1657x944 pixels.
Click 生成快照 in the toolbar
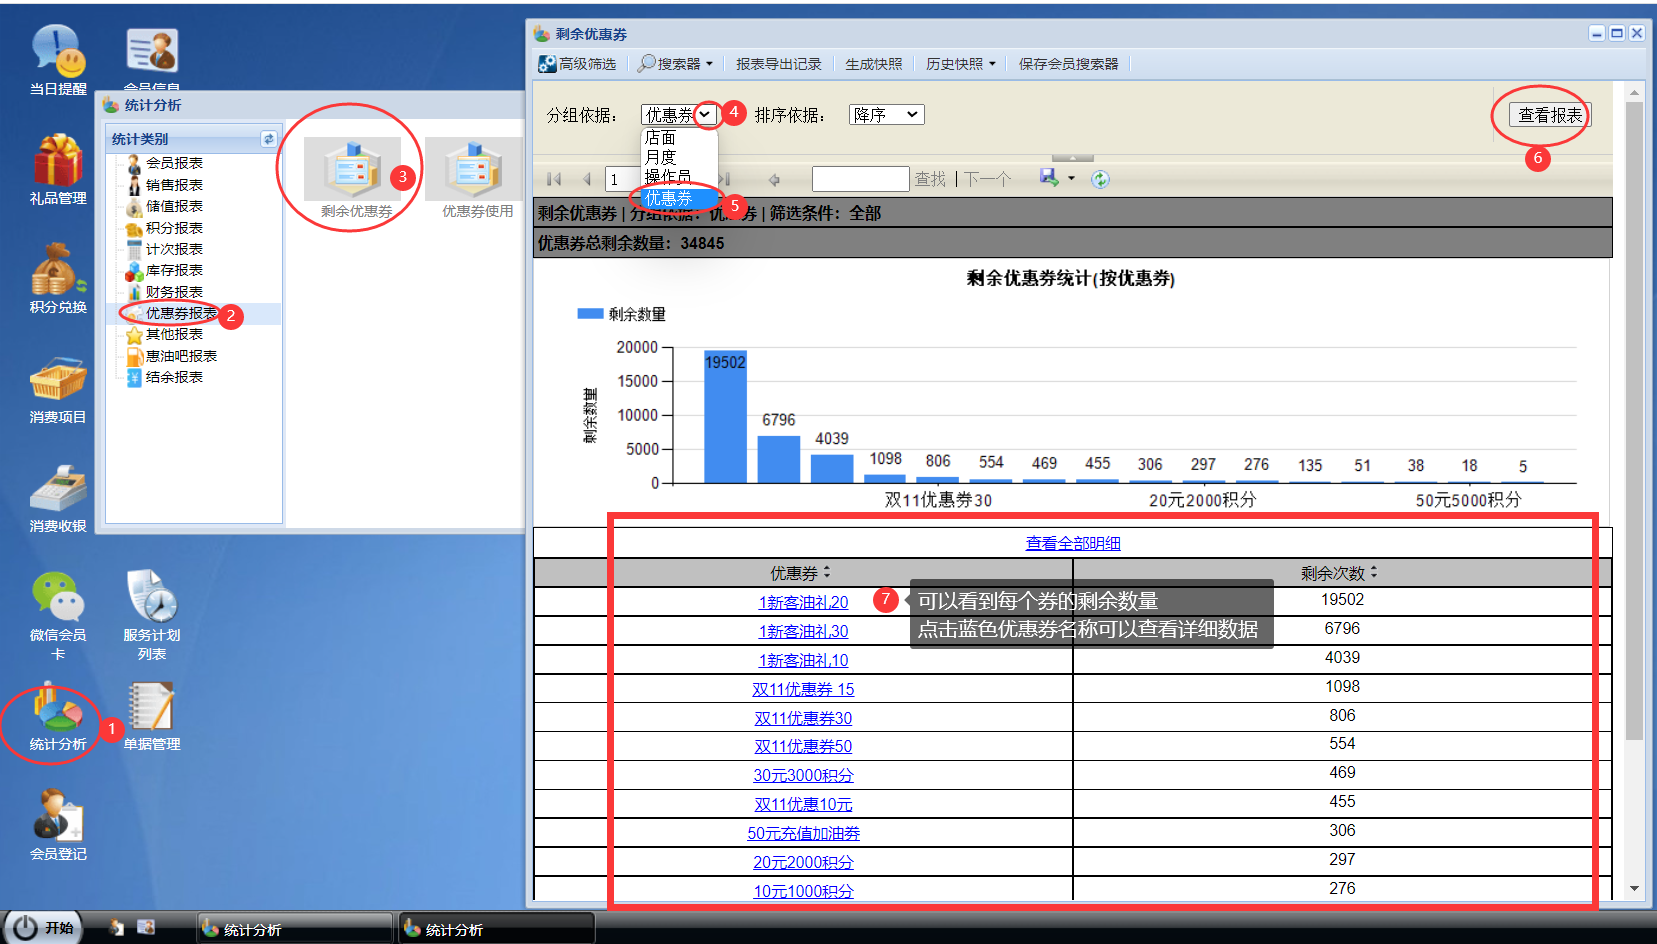pos(874,64)
